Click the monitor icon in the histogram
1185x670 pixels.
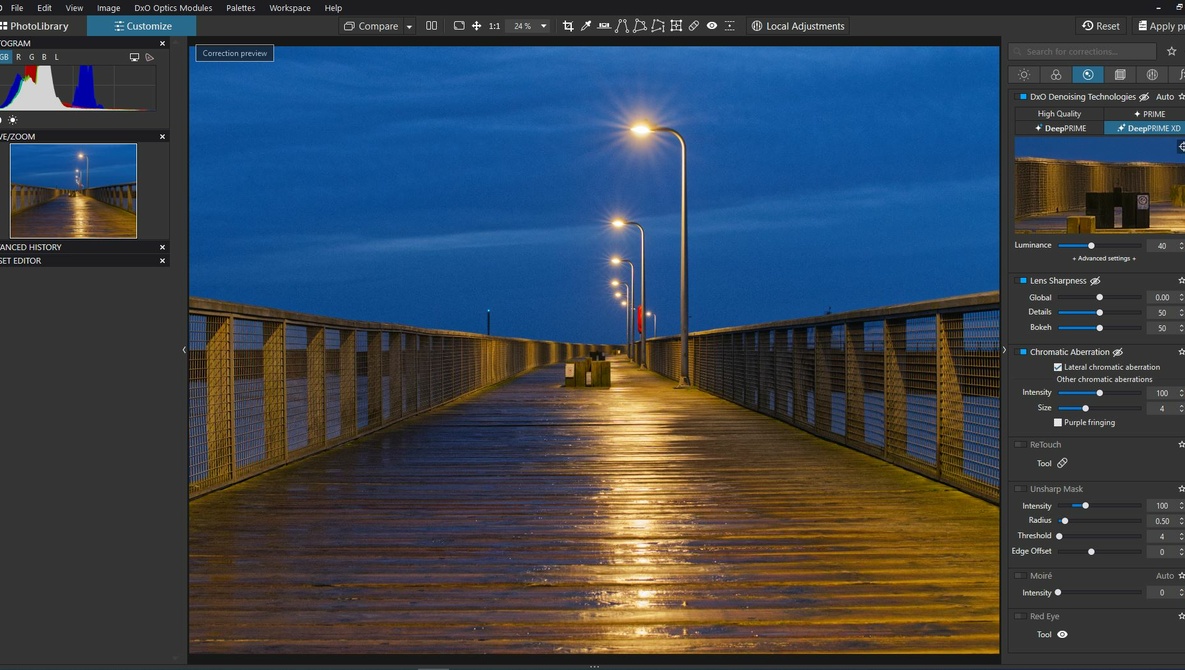pyautogui.click(x=135, y=57)
